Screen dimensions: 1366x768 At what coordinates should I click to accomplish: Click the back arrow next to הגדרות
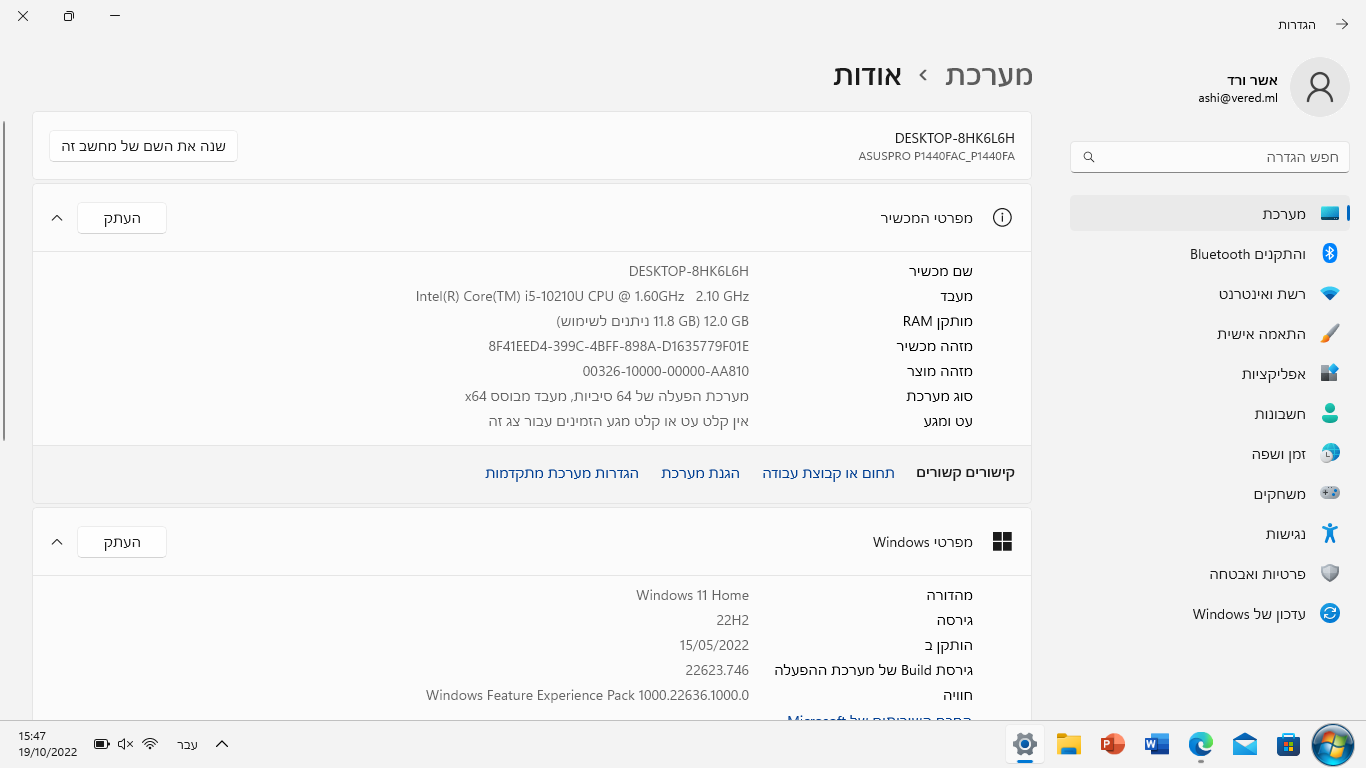[1341, 24]
